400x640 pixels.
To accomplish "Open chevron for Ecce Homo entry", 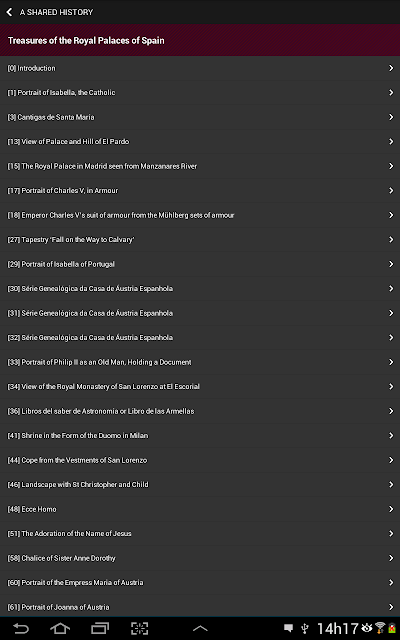I will point(391,509).
